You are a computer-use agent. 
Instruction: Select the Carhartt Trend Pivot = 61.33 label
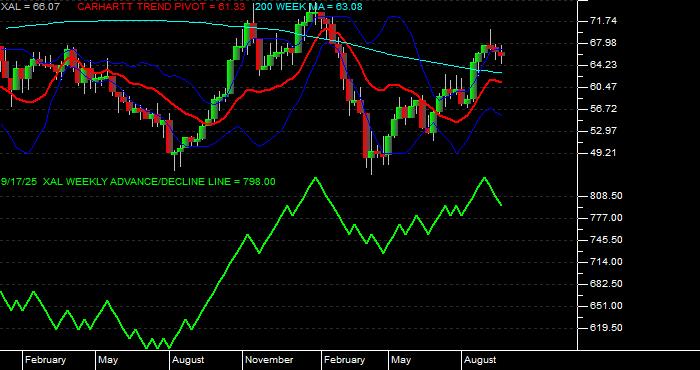click(x=161, y=7)
